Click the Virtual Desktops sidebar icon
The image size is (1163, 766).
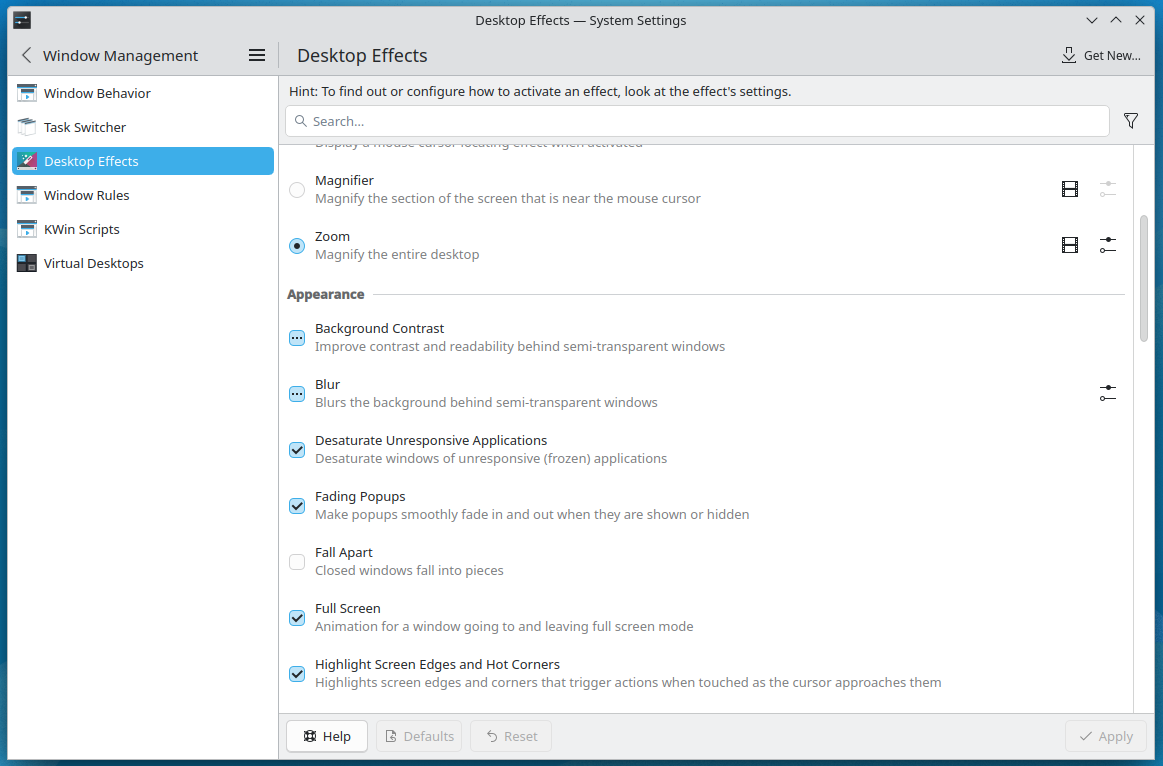click(27, 263)
